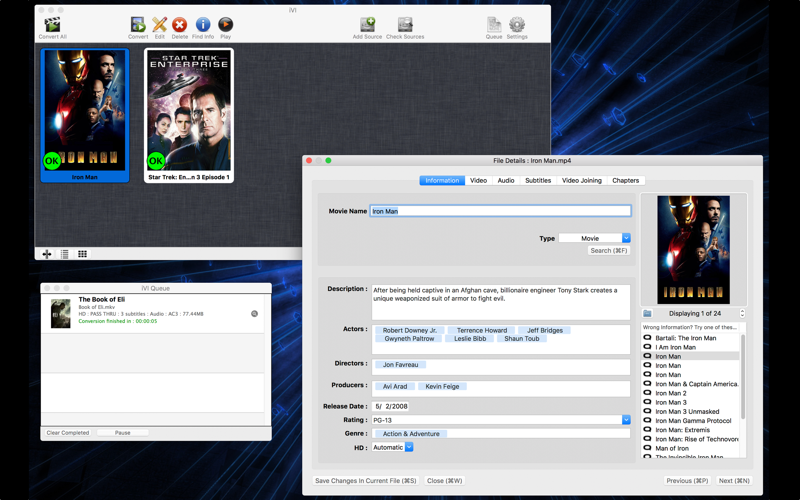Switch to grid view layout
800x500 pixels.
[x=82, y=254]
